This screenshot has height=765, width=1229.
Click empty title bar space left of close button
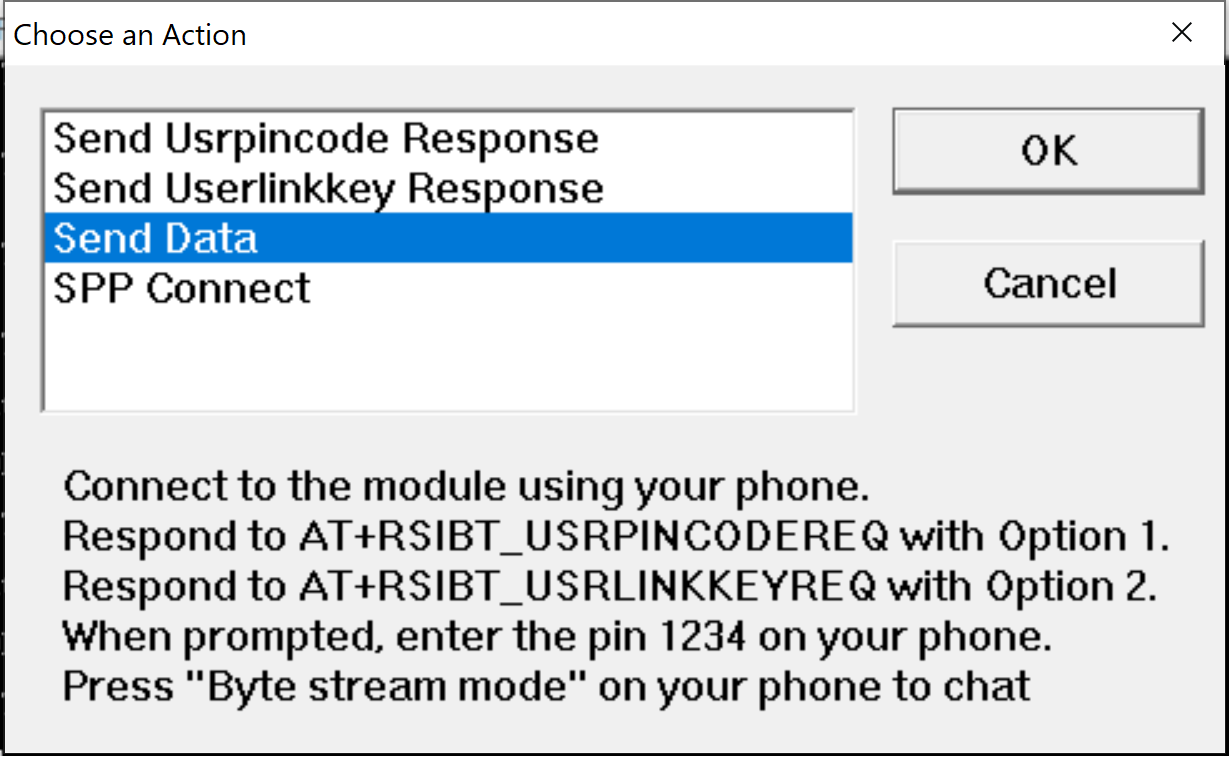click(700, 35)
